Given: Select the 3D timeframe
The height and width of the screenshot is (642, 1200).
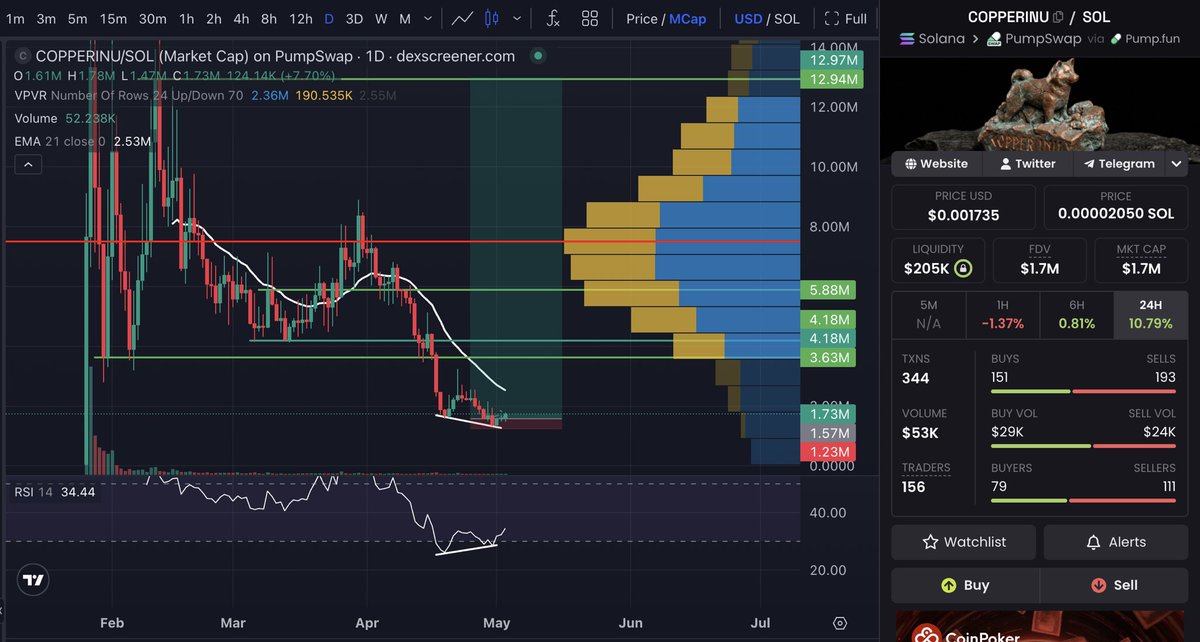Looking at the screenshot, I should pos(354,18).
